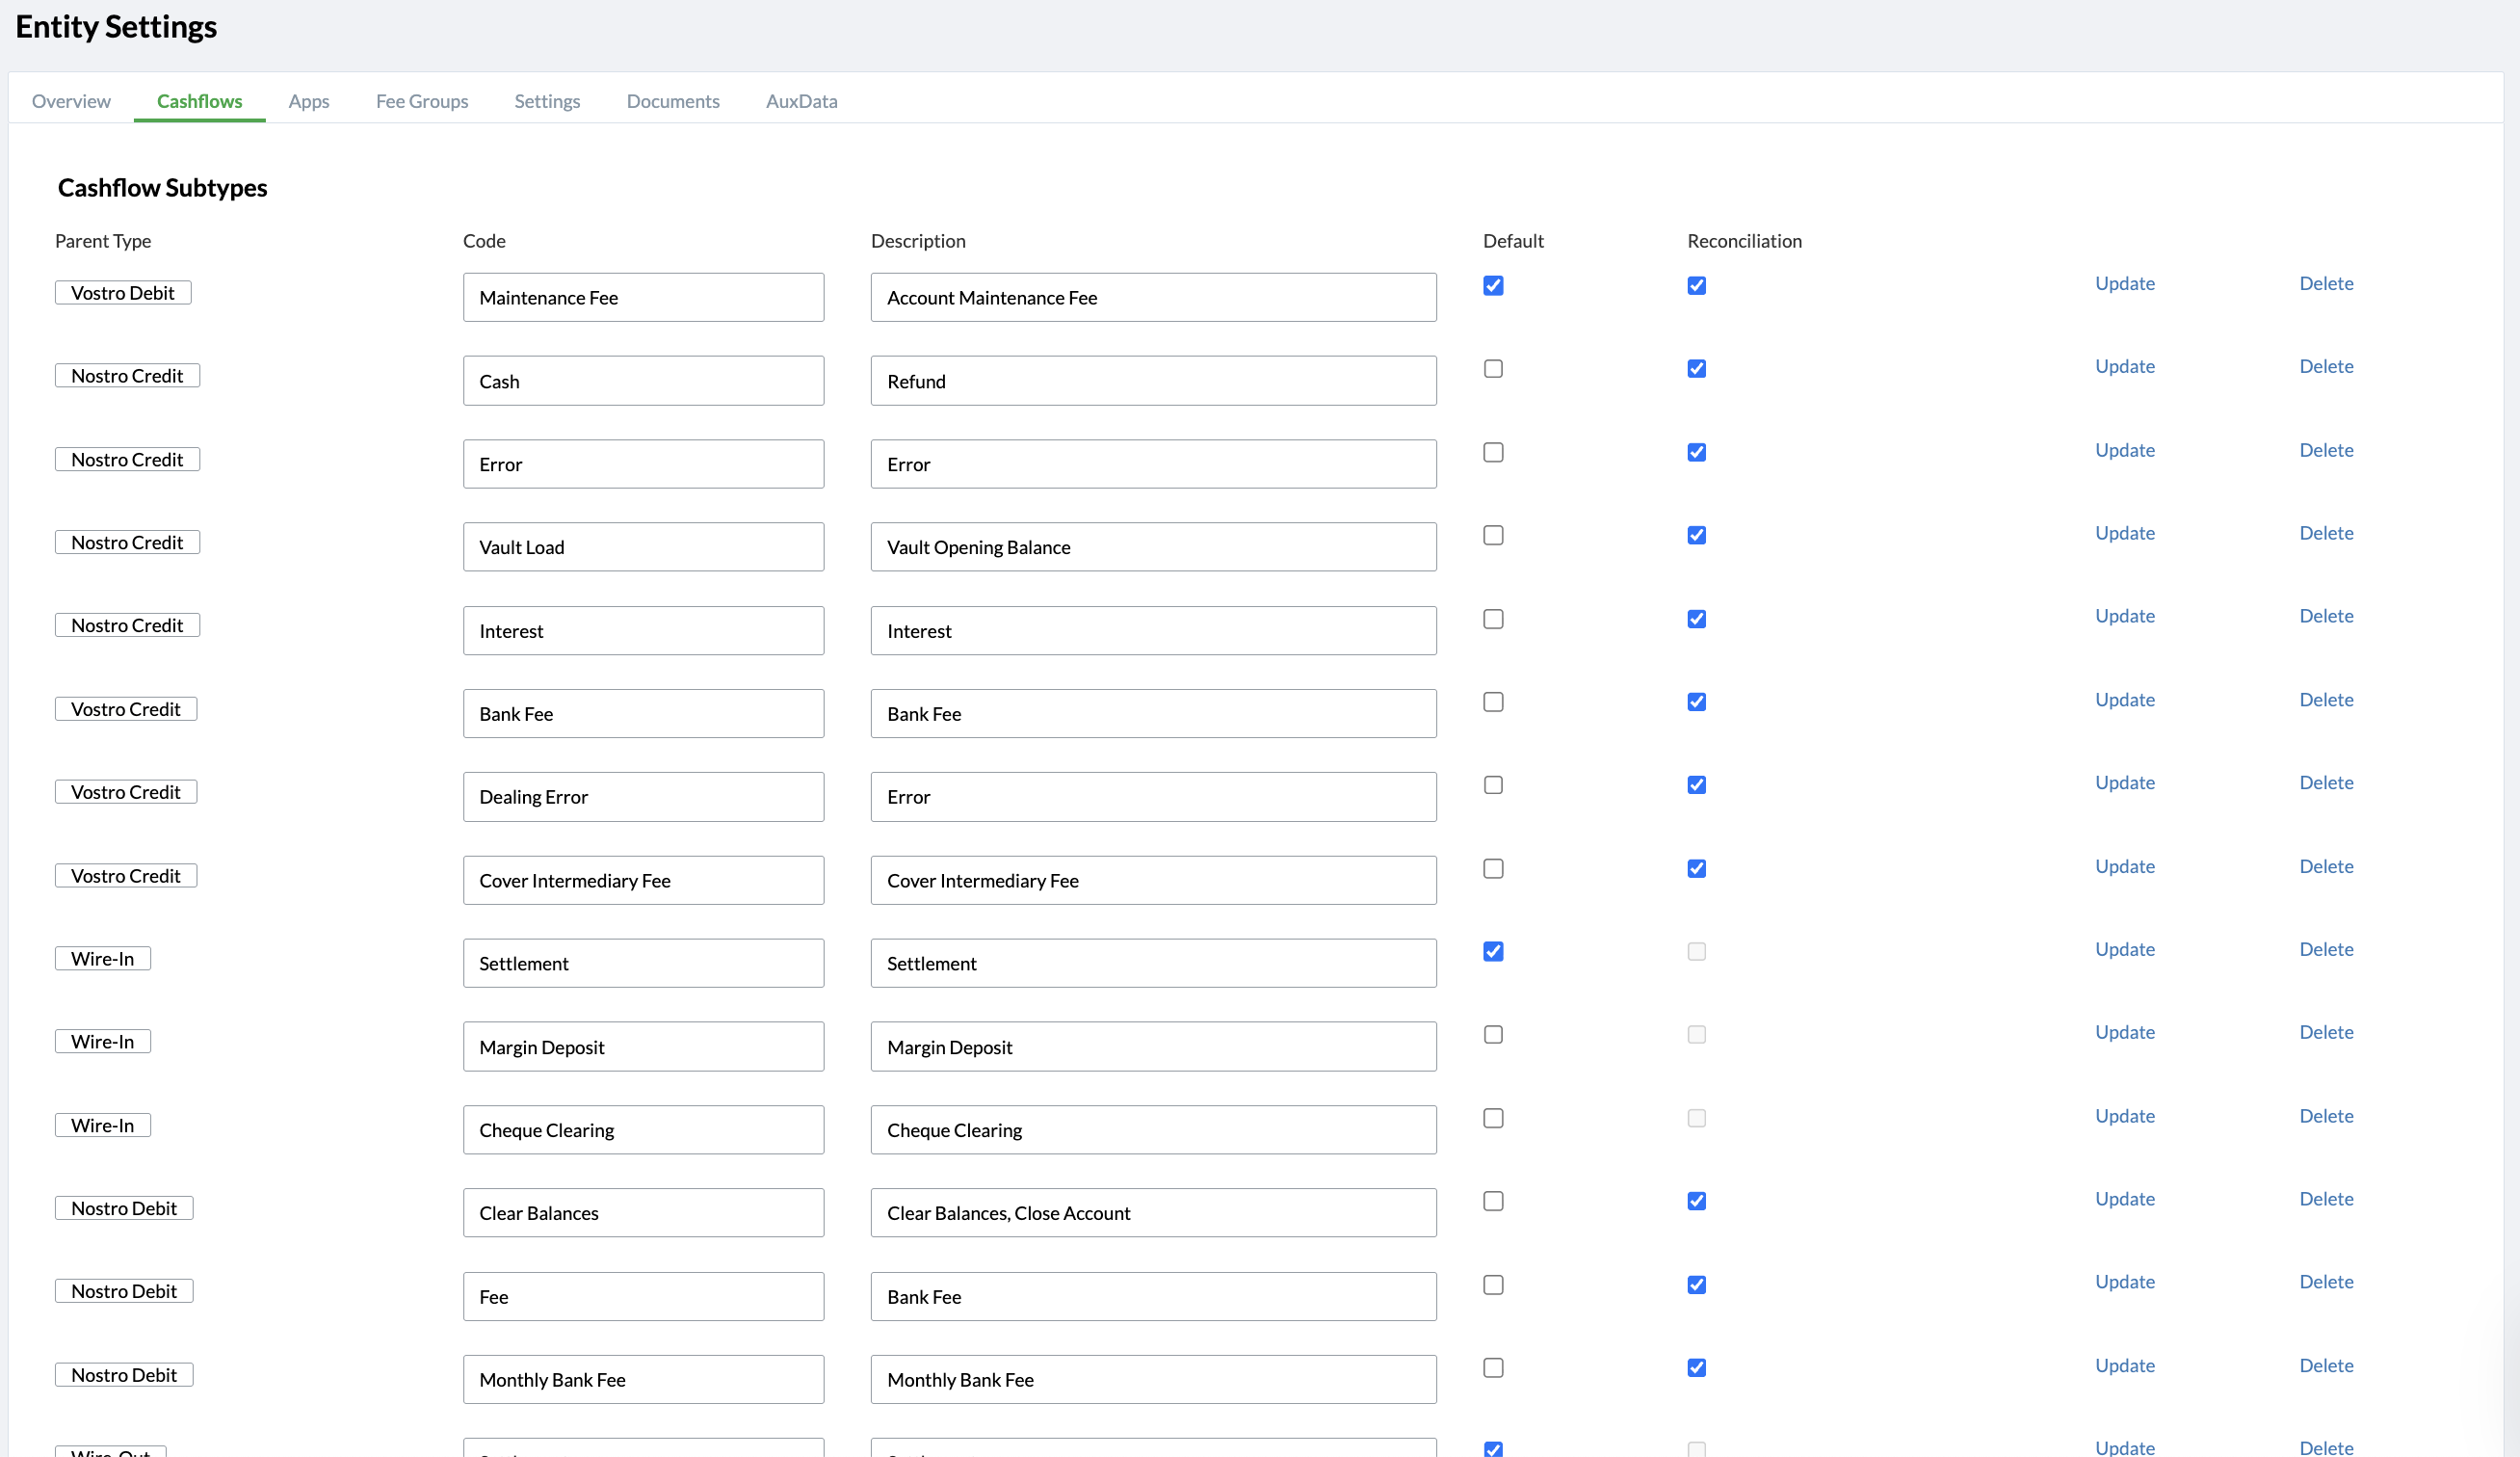This screenshot has height=1457, width=2520.
Task: Go to the AuxData tab
Action: (801, 101)
